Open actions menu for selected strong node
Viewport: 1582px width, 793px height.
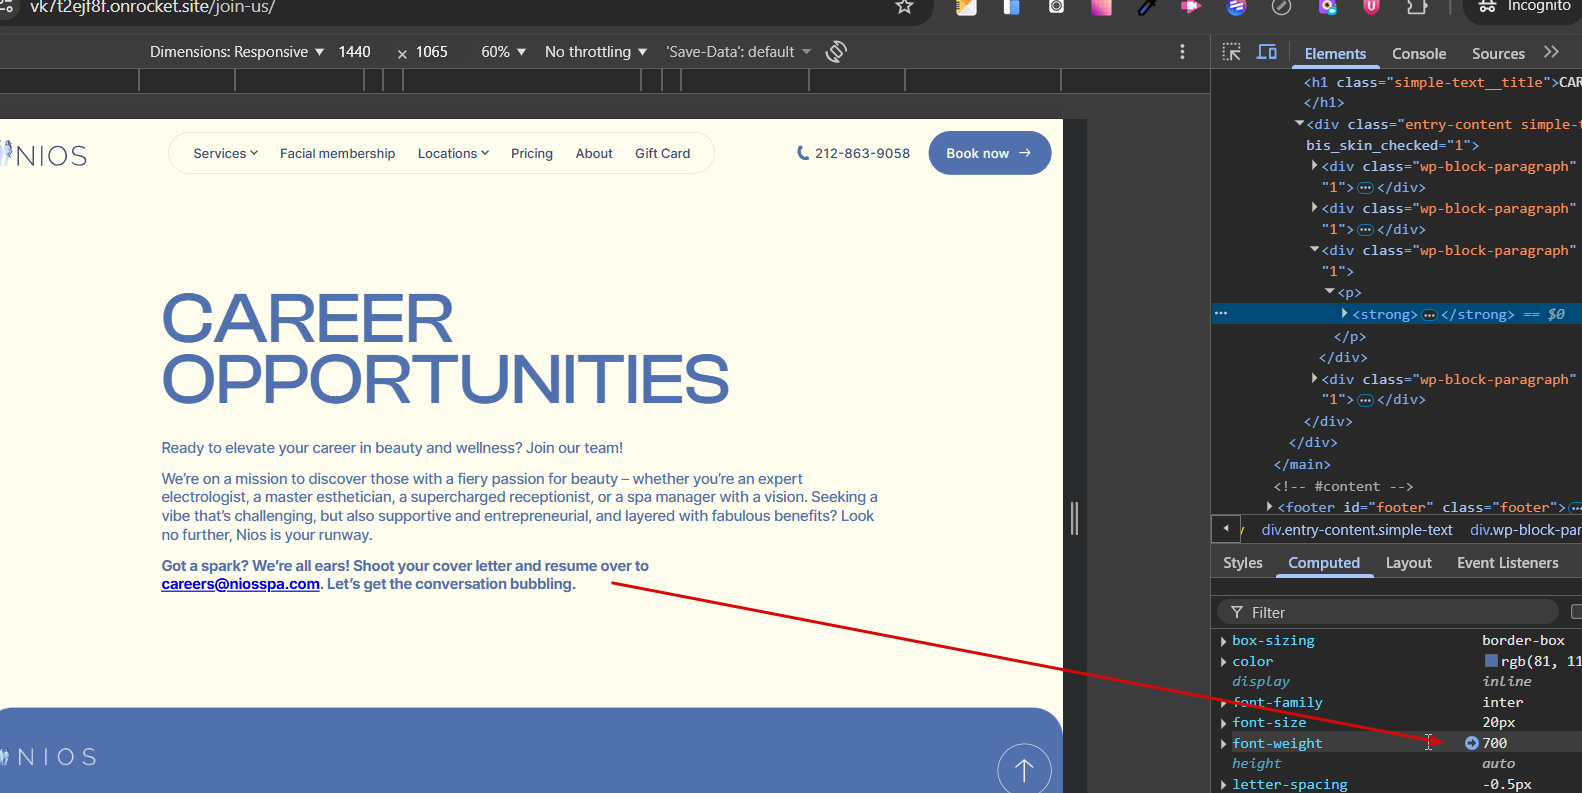point(1221,313)
